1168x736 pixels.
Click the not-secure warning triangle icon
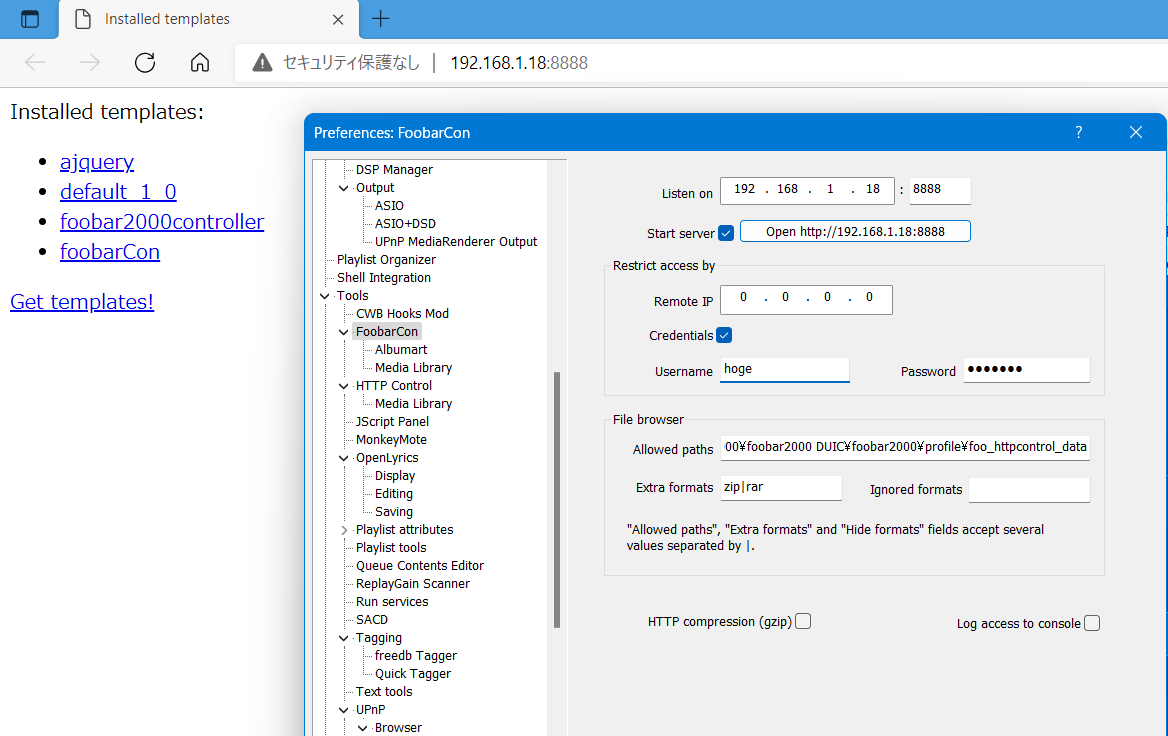[x=262, y=63]
